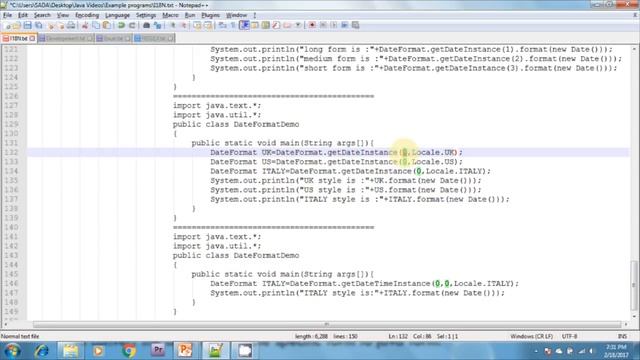Viewport: 640px width, 360px height.
Task: Toggle INS mode in status bar
Action: click(622, 336)
